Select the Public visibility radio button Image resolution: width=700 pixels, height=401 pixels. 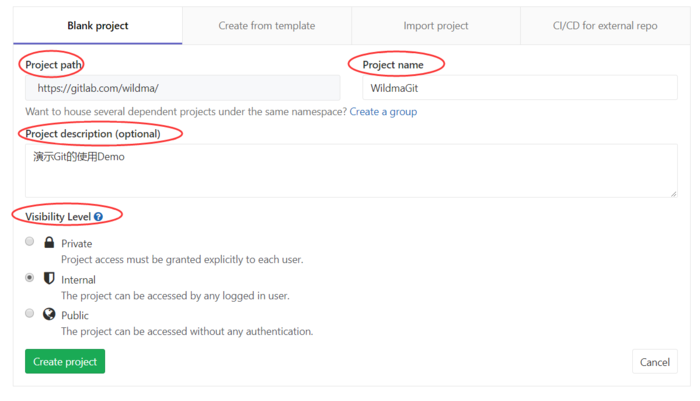[30, 314]
